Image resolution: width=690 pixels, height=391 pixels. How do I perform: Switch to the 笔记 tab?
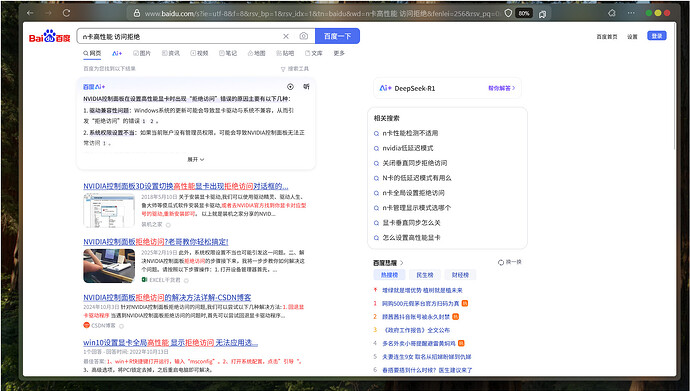click(228, 53)
